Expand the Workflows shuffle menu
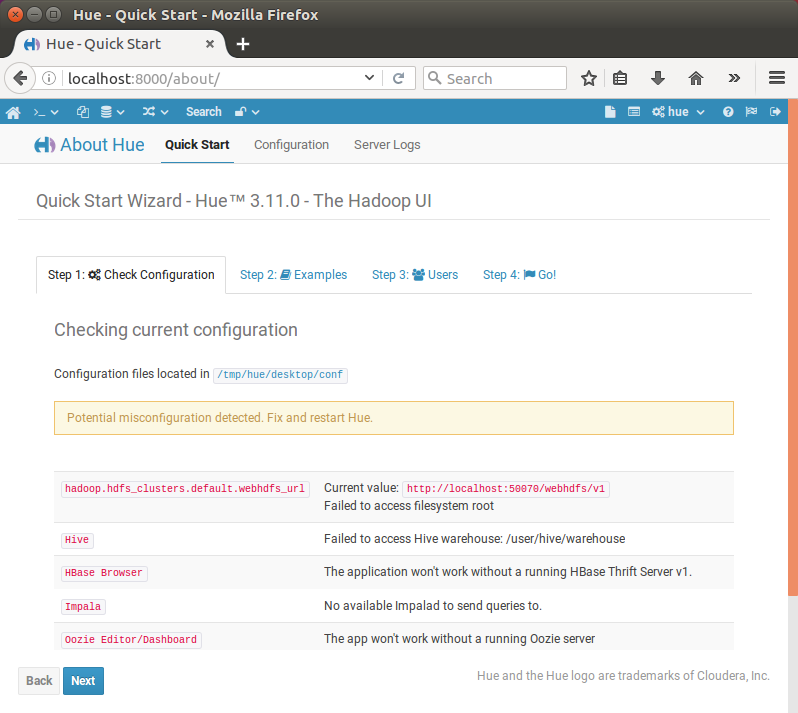The height and width of the screenshot is (713, 798). coord(155,112)
